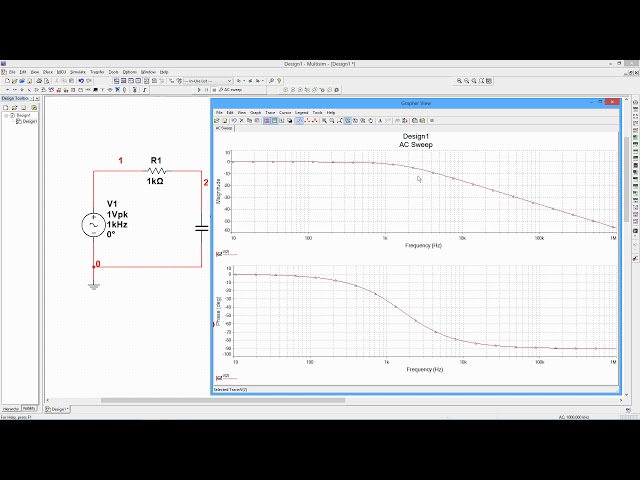Screen dimensions: 640x480
Task: Stop the simulation with the stop button
Action: pos(214,90)
